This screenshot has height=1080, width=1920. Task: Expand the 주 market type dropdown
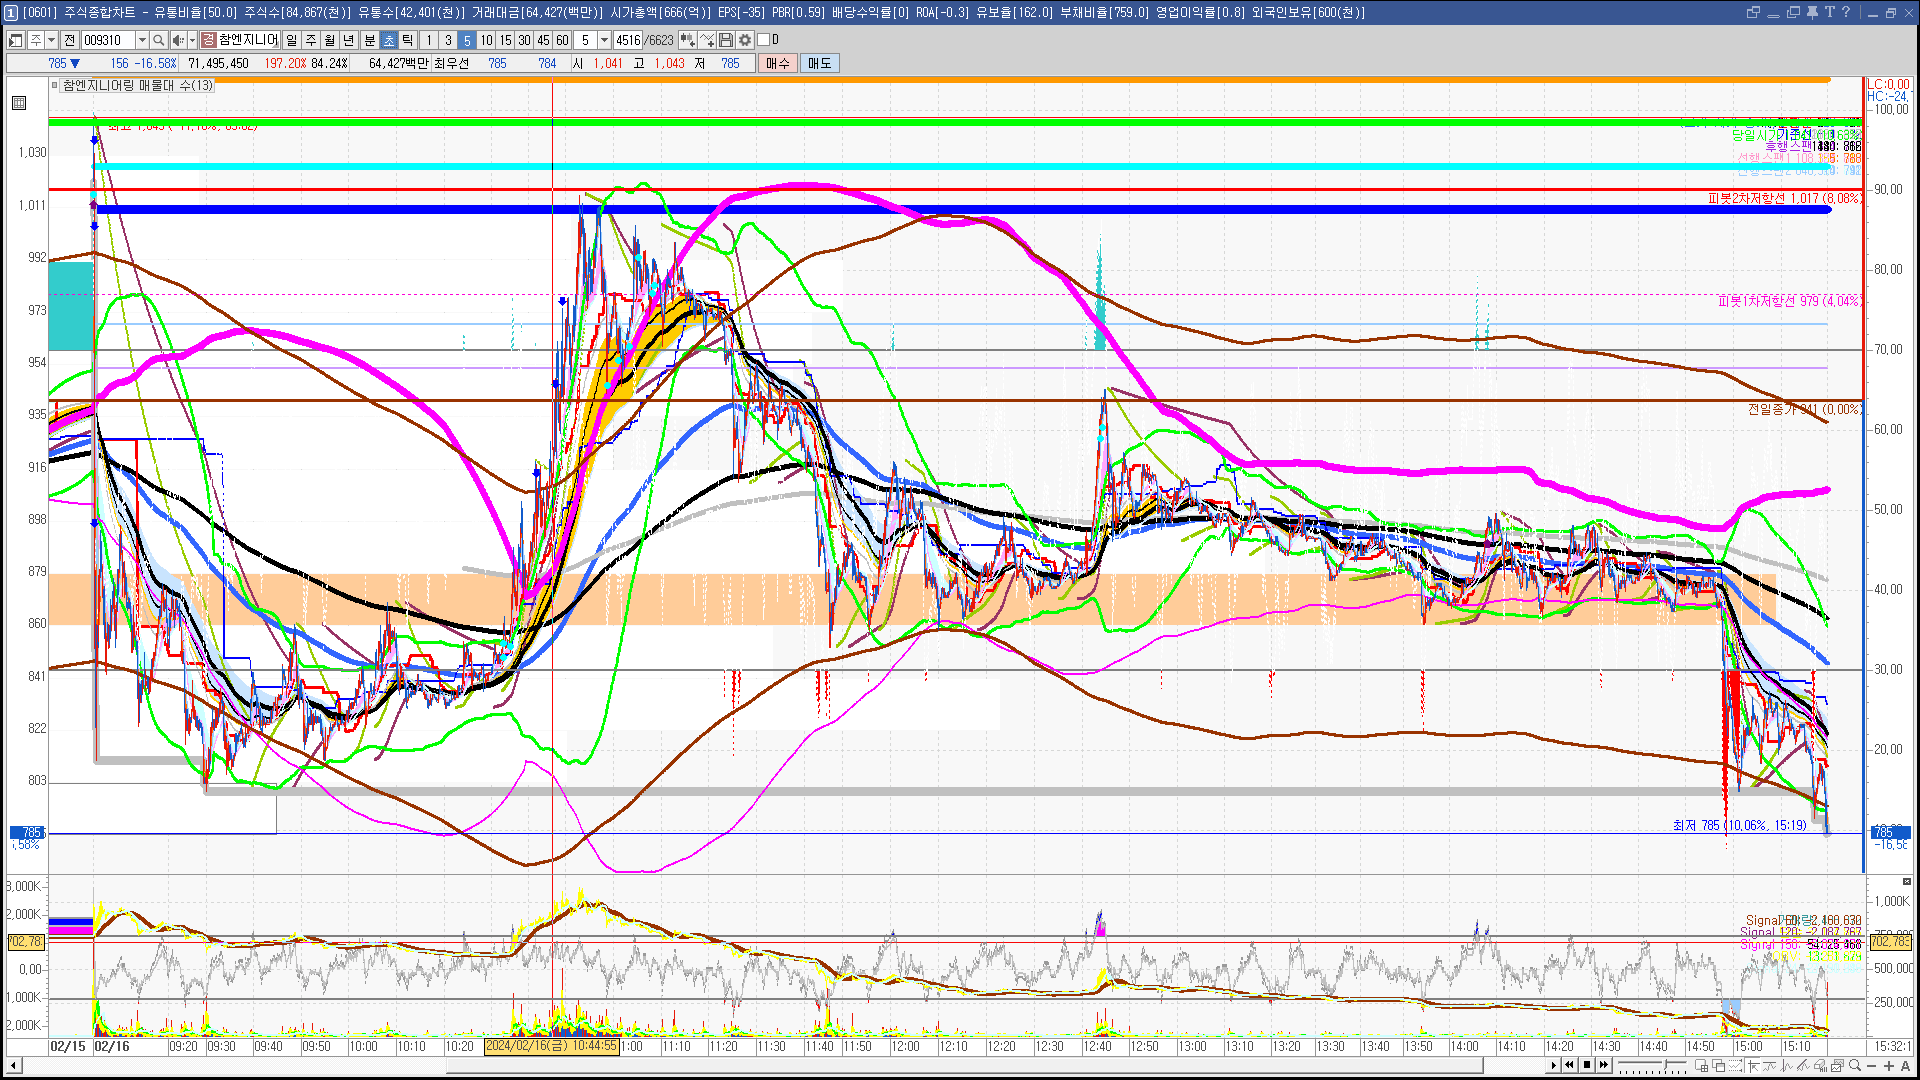(x=51, y=40)
